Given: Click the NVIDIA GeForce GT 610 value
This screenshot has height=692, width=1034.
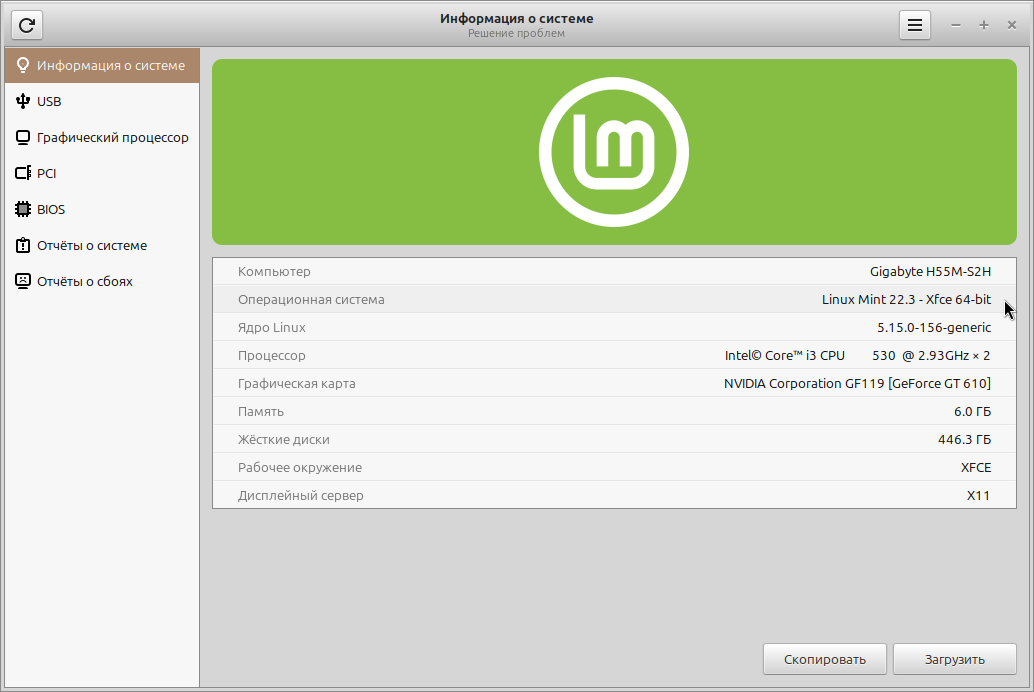Looking at the screenshot, I should [x=857, y=383].
